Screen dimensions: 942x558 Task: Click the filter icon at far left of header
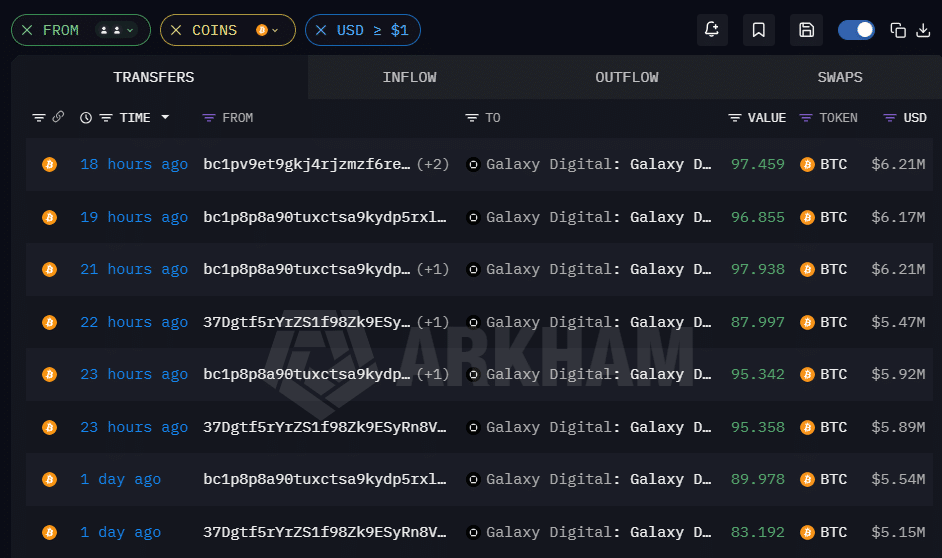click(x=39, y=118)
